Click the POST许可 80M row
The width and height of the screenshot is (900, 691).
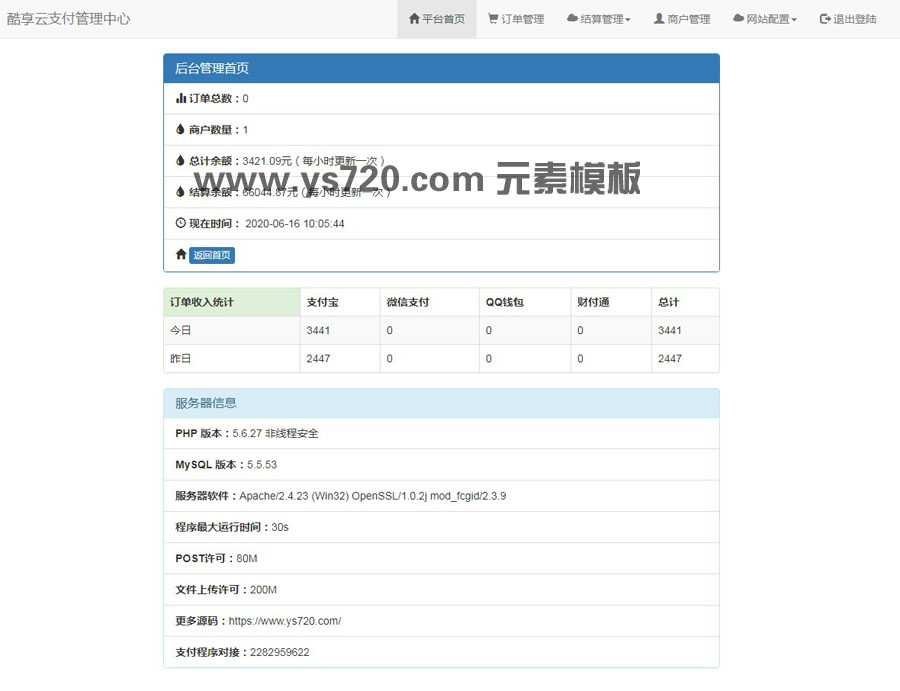click(x=441, y=558)
